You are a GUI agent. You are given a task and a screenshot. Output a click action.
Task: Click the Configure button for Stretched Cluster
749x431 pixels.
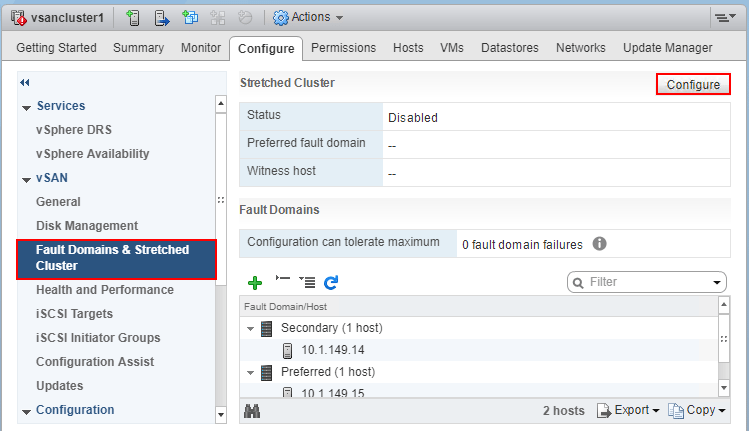693,85
